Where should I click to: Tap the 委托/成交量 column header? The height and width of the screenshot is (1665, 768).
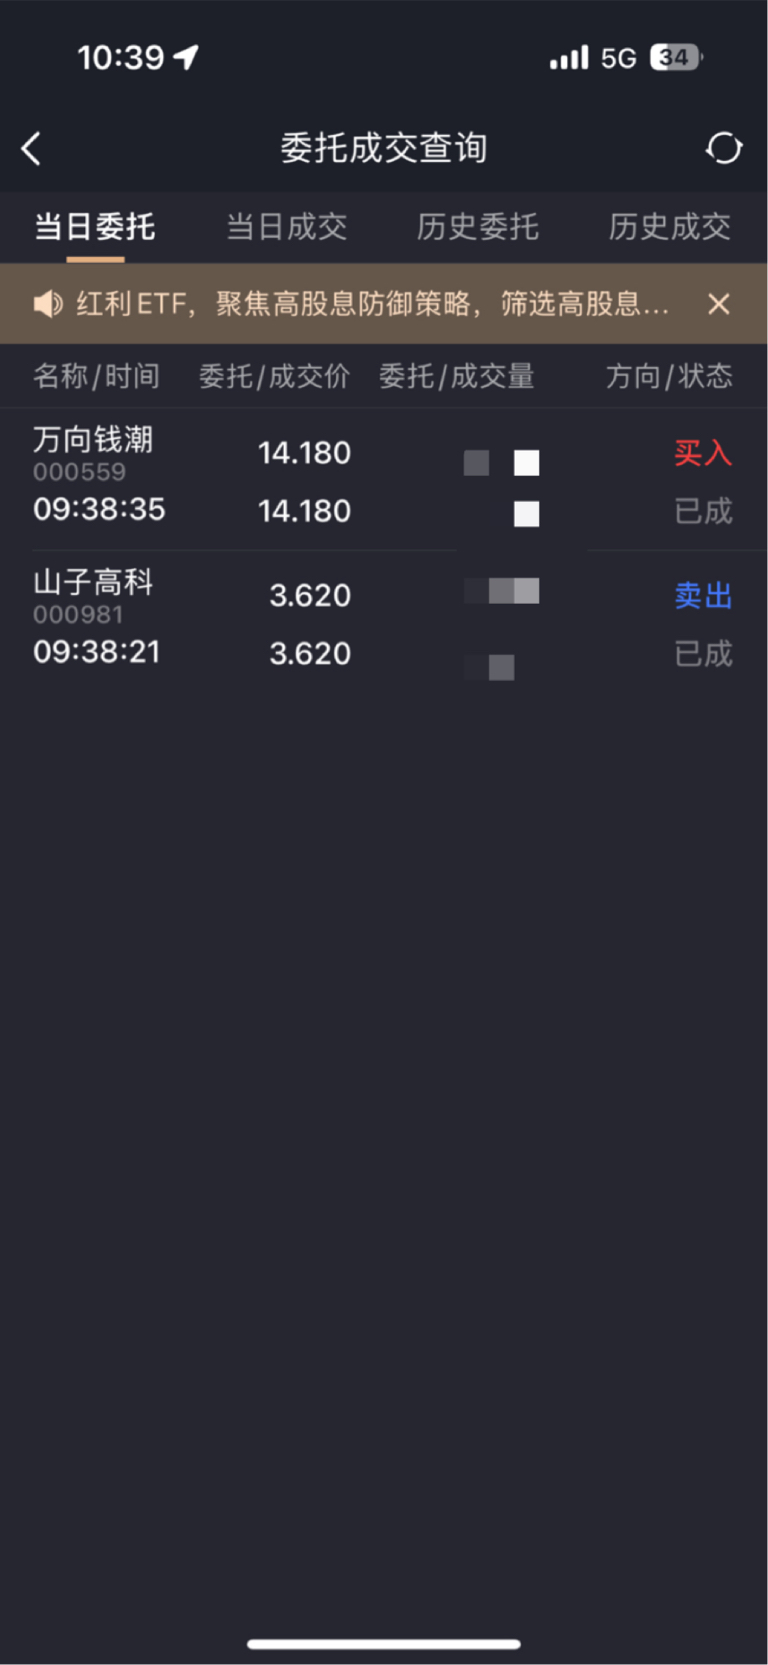pyautogui.click(x=457, y=376)
